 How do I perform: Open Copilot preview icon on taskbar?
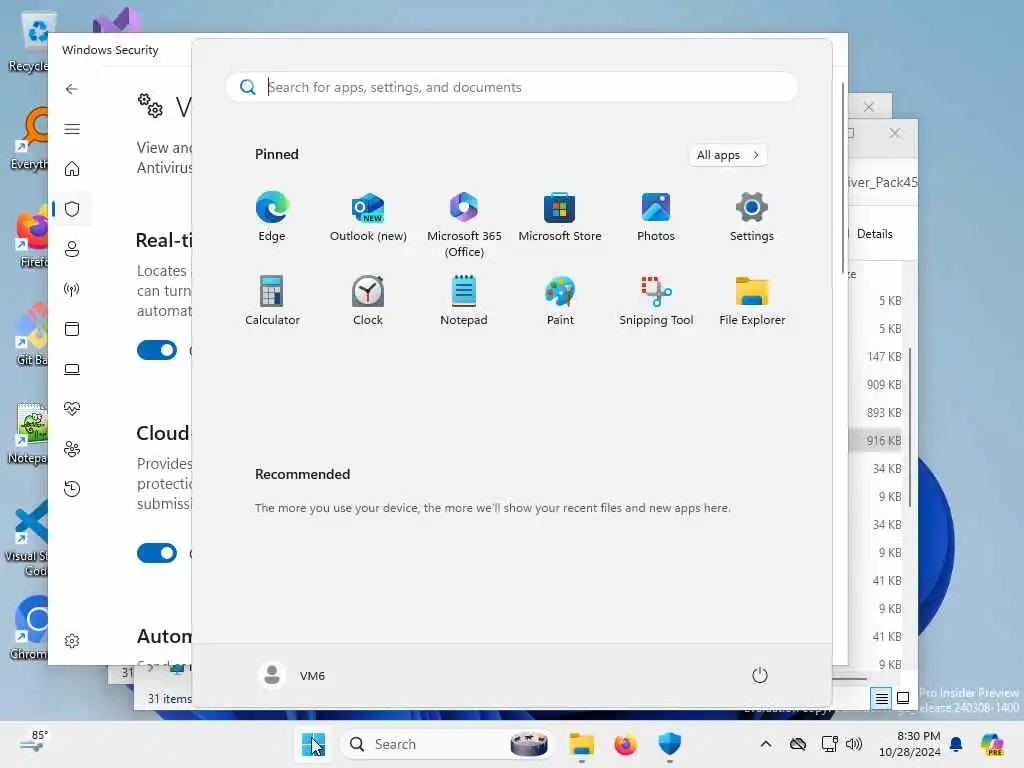(992, 744)
